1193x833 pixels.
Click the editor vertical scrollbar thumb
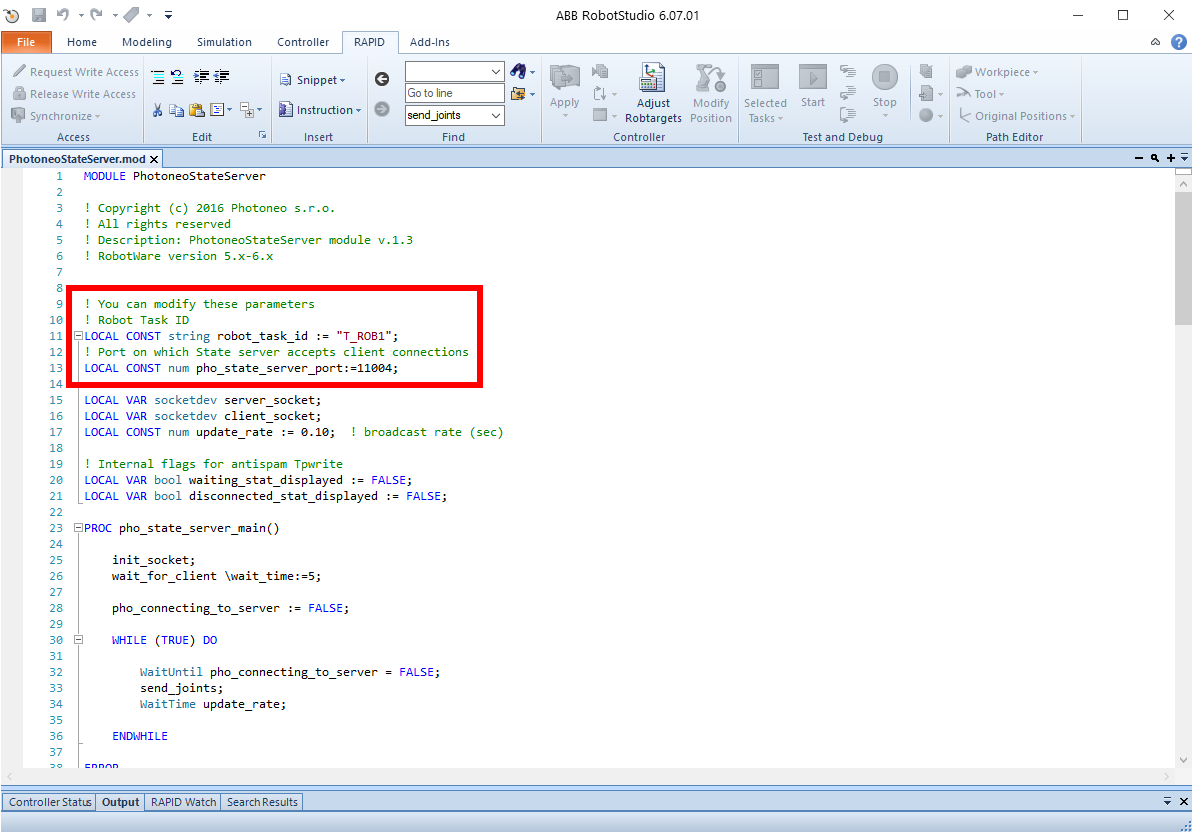1183,257
